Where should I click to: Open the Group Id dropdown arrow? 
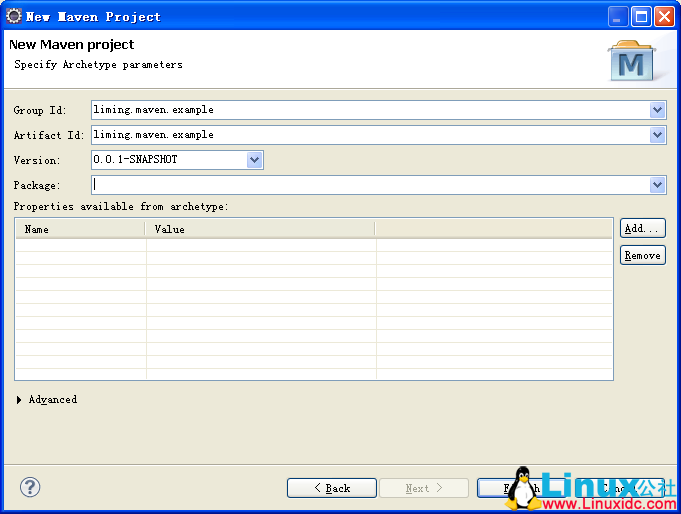click(x=658, y=110)
